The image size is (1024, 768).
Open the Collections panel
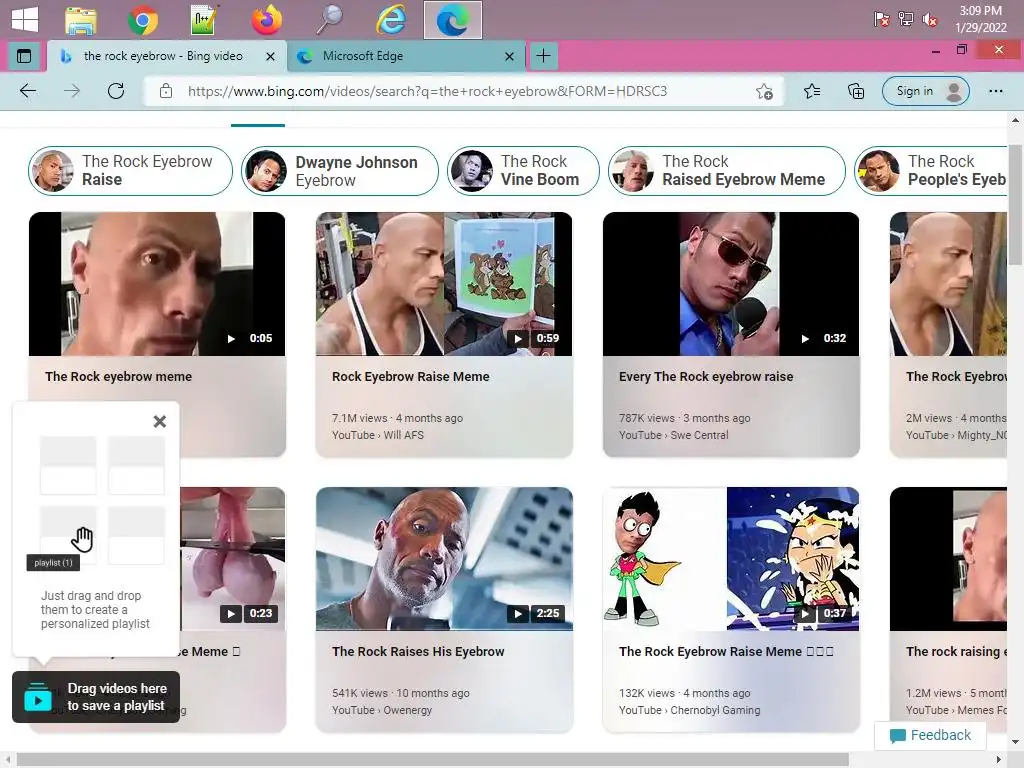(x=856, y=91)
